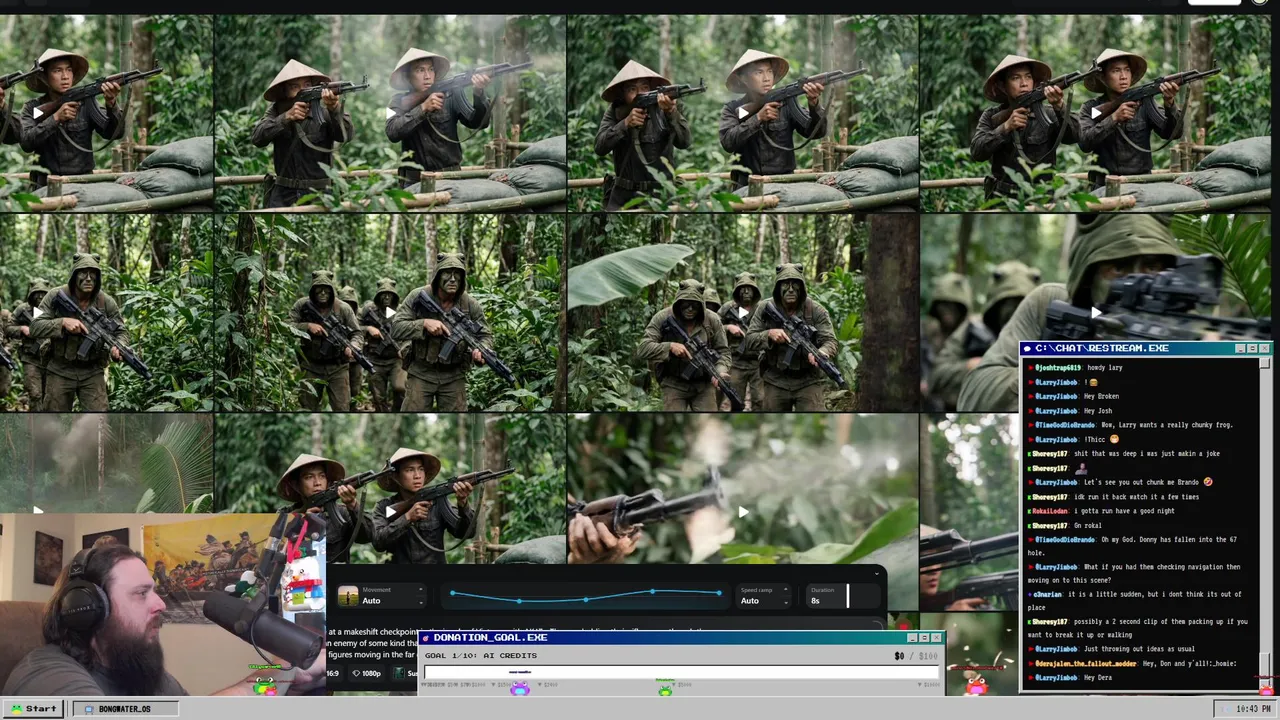Click the 1080p resolution button

click(366, 673)
